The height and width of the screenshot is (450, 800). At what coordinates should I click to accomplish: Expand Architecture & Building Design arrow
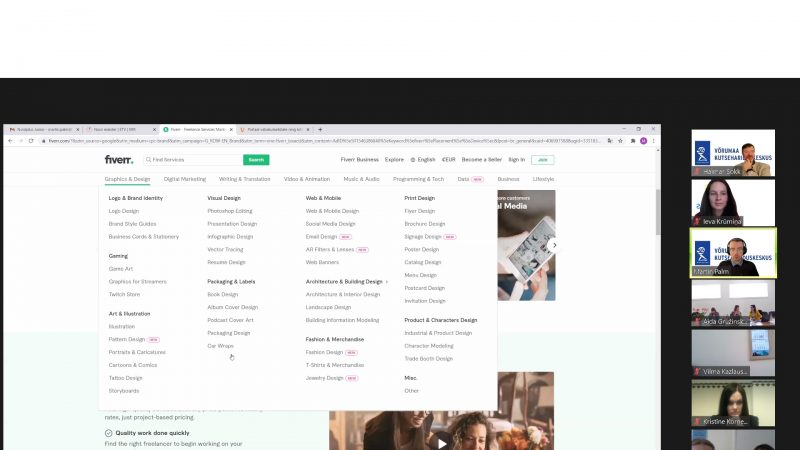coord(387,282)
